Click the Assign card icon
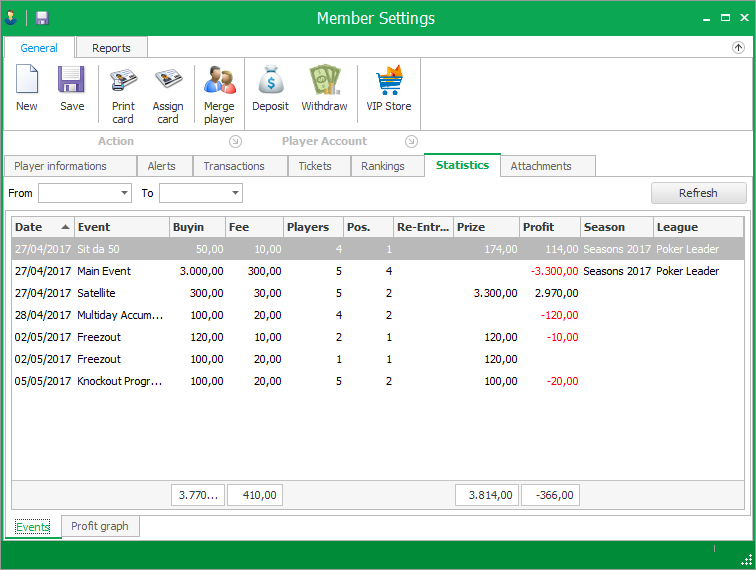 168,79
